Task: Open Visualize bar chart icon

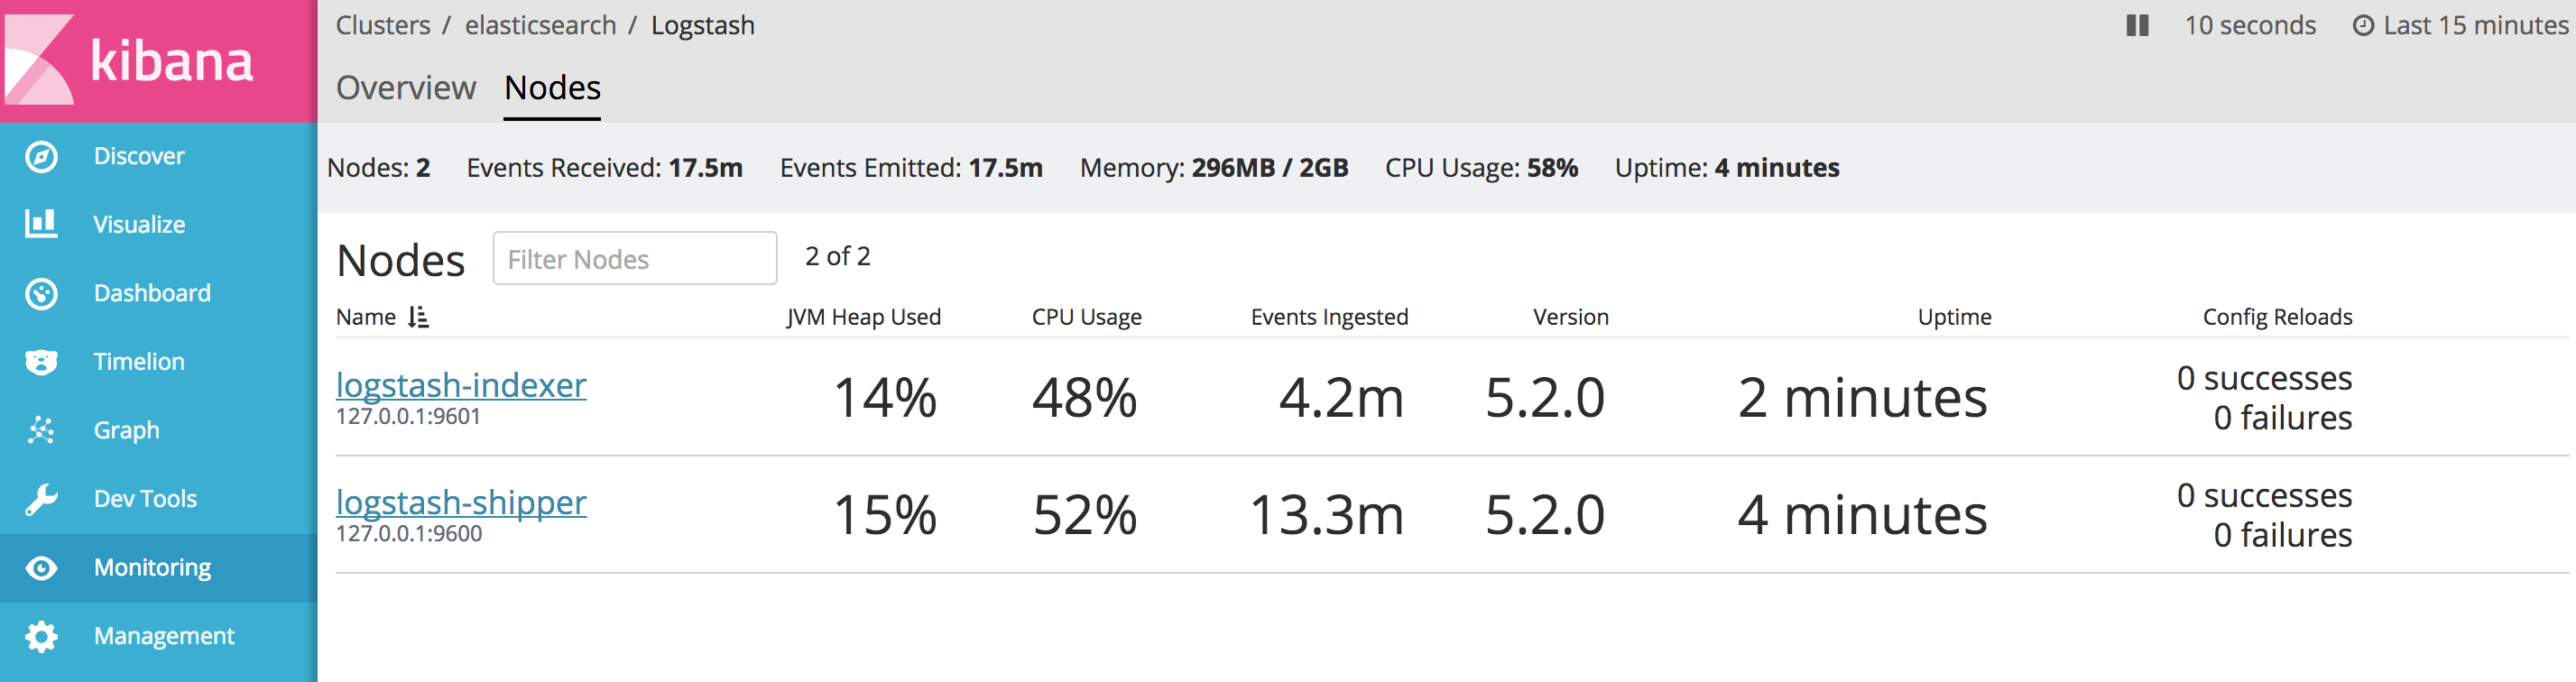Action: (41, 224)
